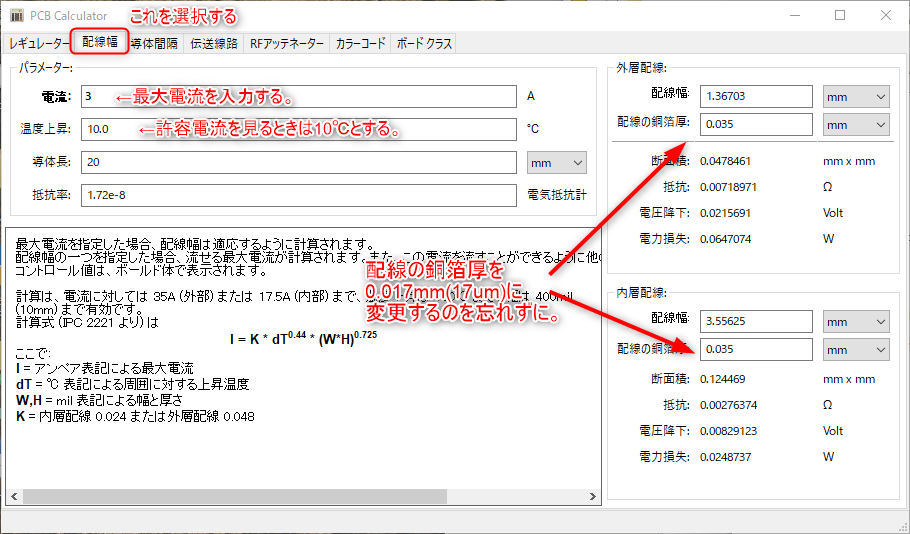Select the 配線幅 tab

100,42
